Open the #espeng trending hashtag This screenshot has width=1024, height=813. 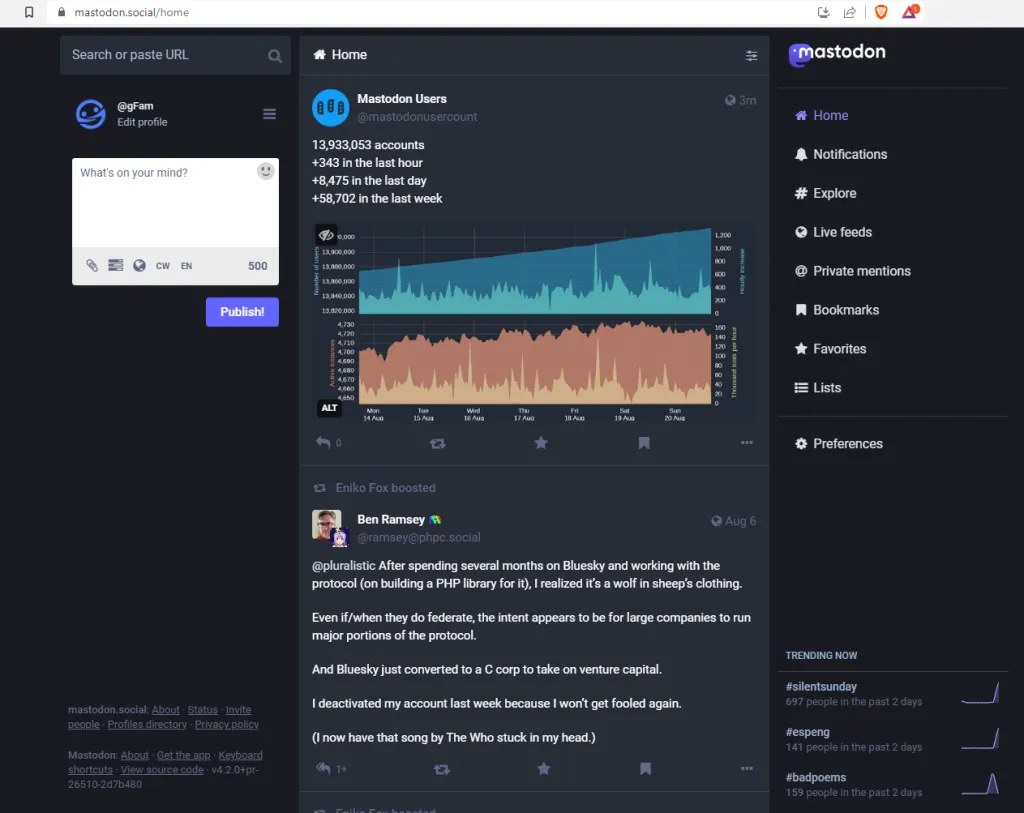807,732
